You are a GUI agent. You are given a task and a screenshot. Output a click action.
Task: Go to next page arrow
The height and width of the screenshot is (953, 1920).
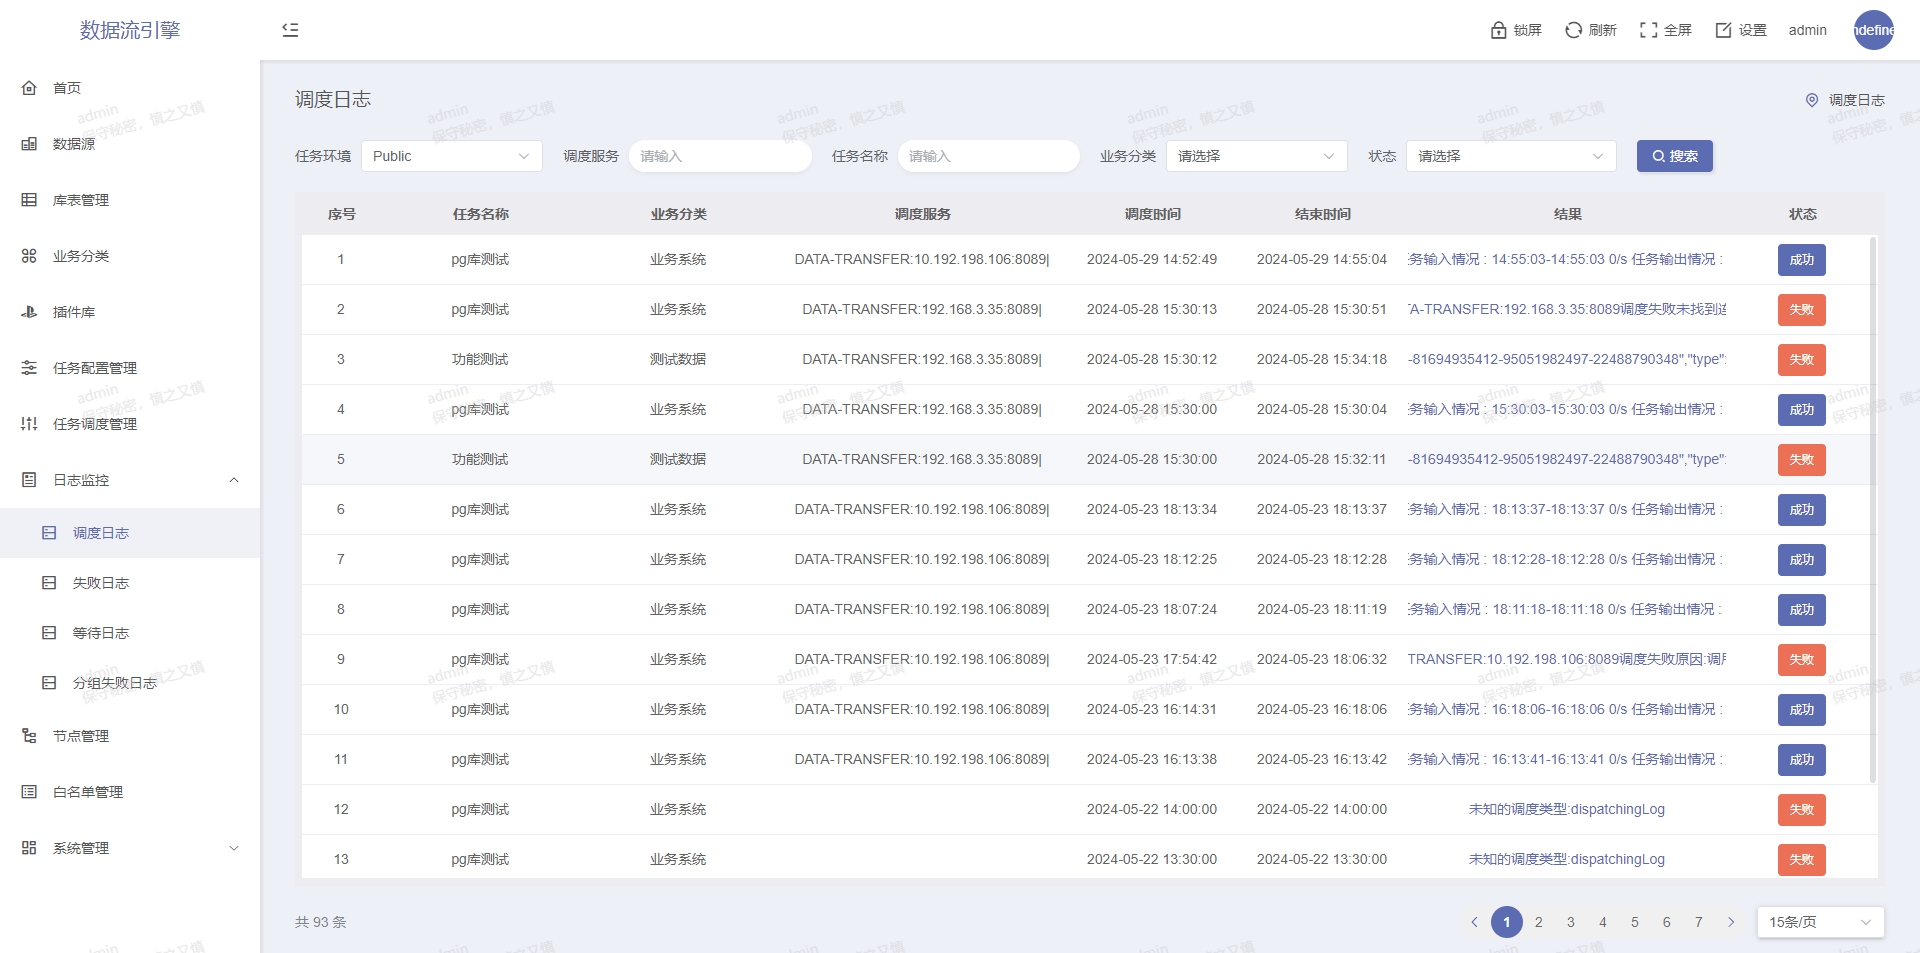coord(1731,922)
